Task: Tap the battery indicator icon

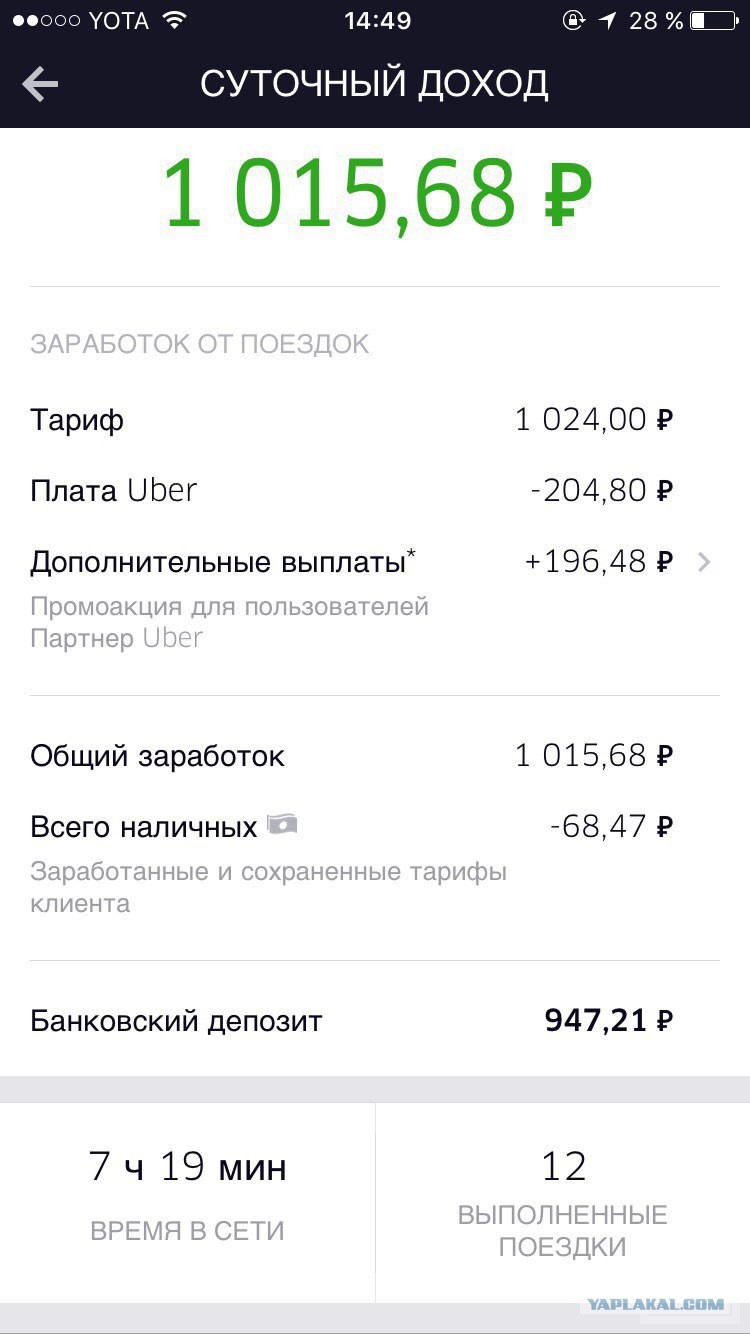Action: 713,20
